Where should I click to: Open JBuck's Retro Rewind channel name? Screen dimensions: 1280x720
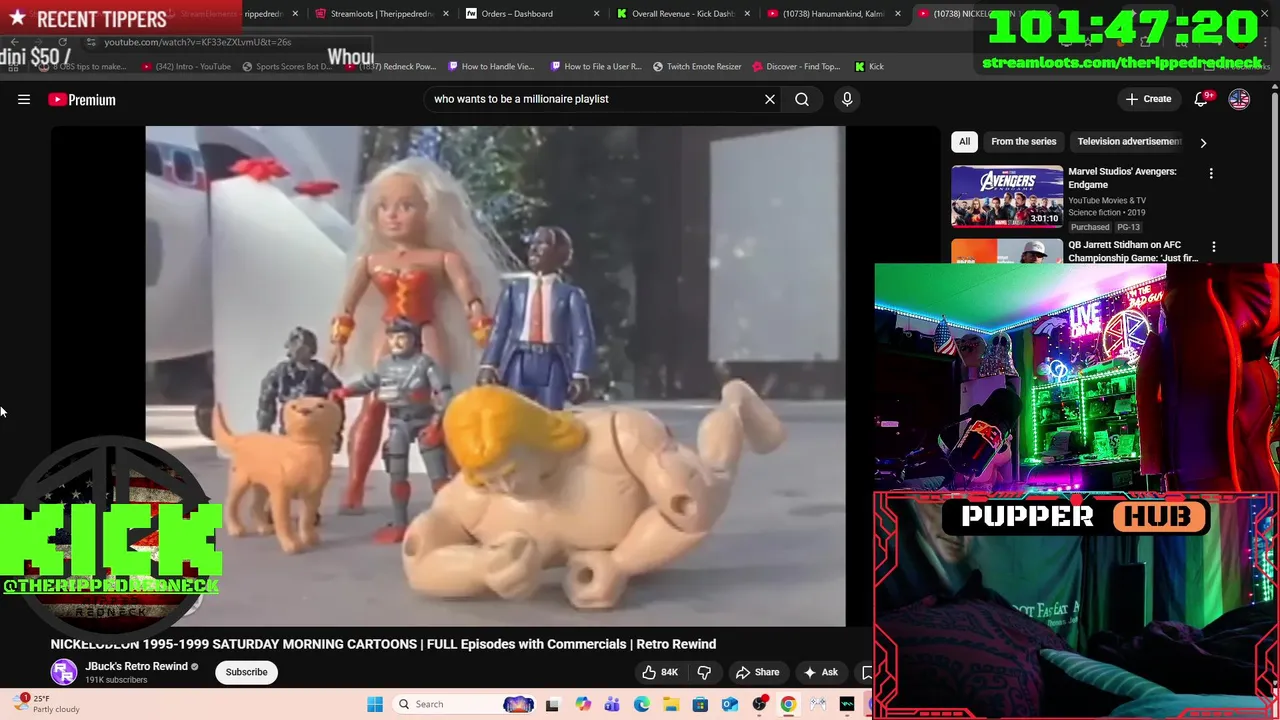tap(136, 666)
